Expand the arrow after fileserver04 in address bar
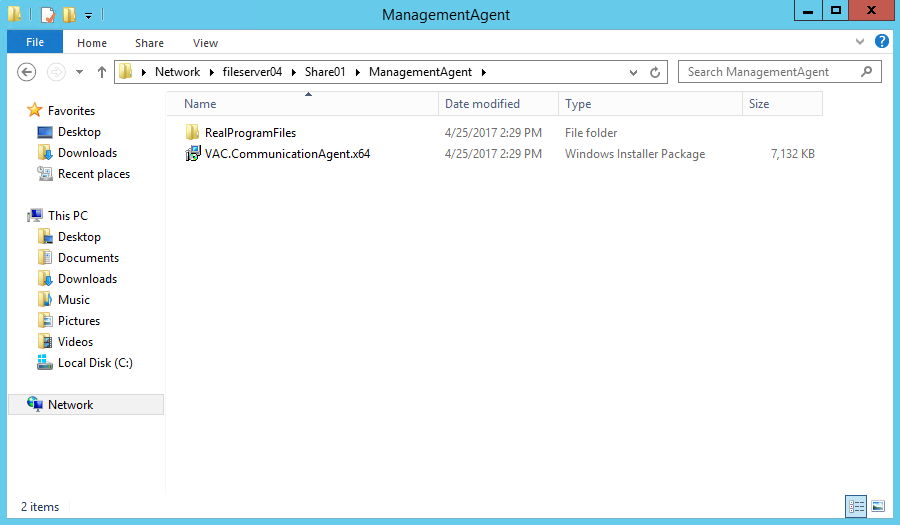The height and width of the screenshot is (525, 900). pyautogui.click(x=293, y=72)
